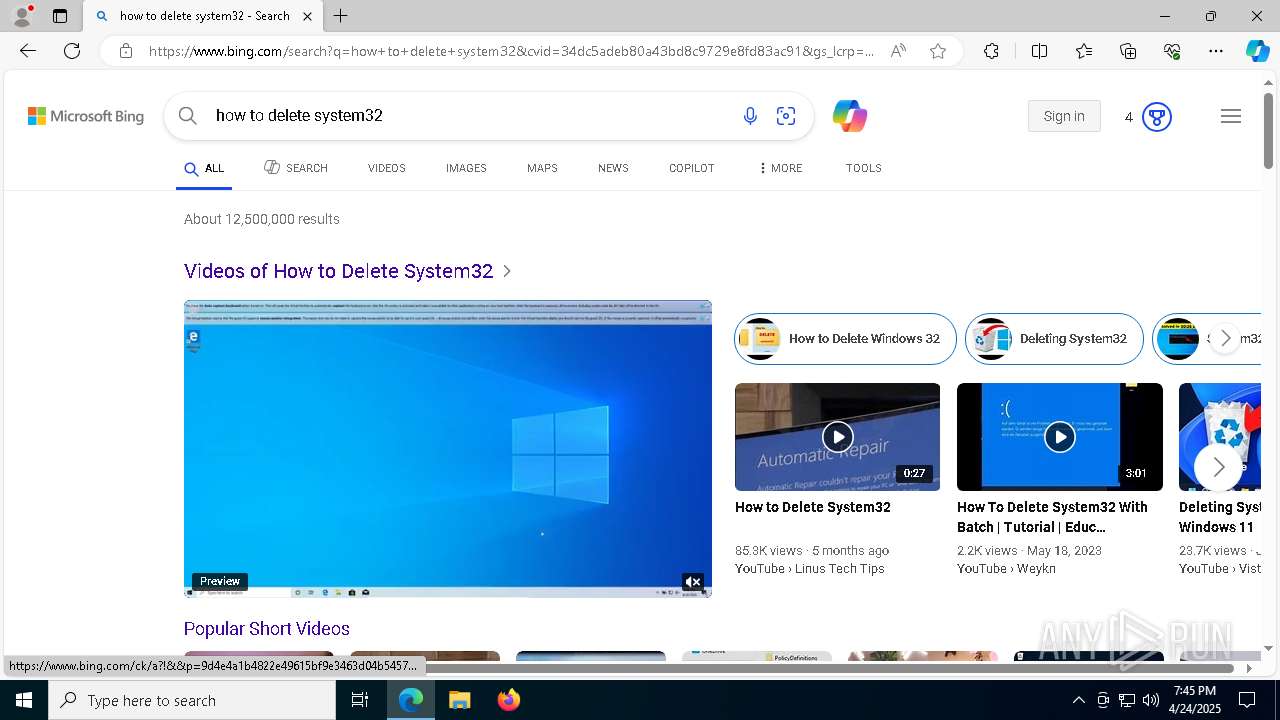Open 'How To Delete System32 With Batch' title

point(1052,517)
